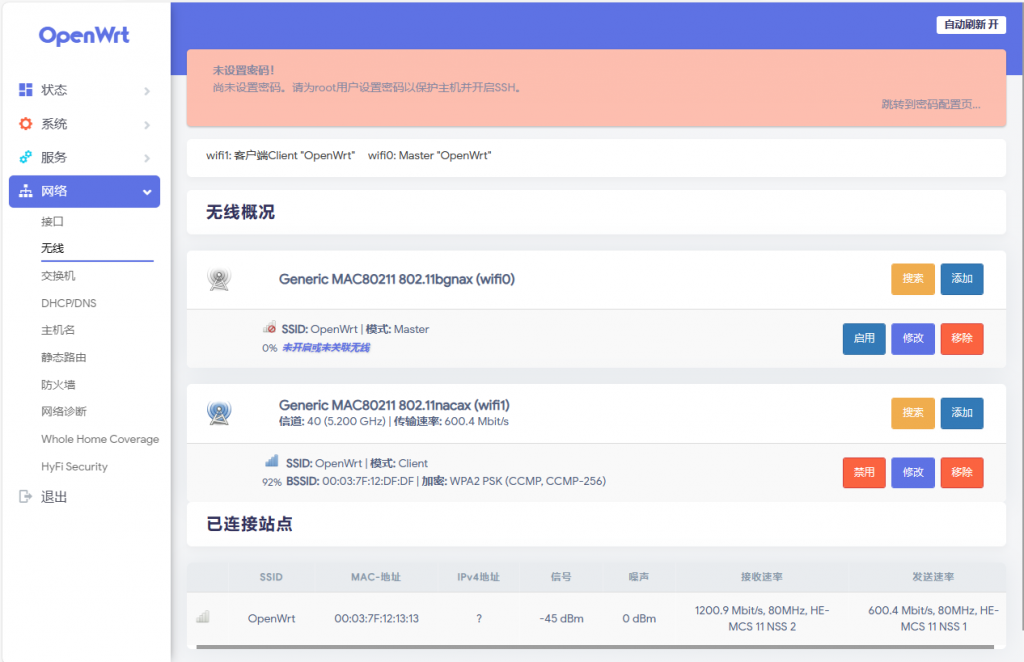The height and width of the screenshot is (662, 1024).
Task: Open HyFi Security page
Action: pos(74,466)
